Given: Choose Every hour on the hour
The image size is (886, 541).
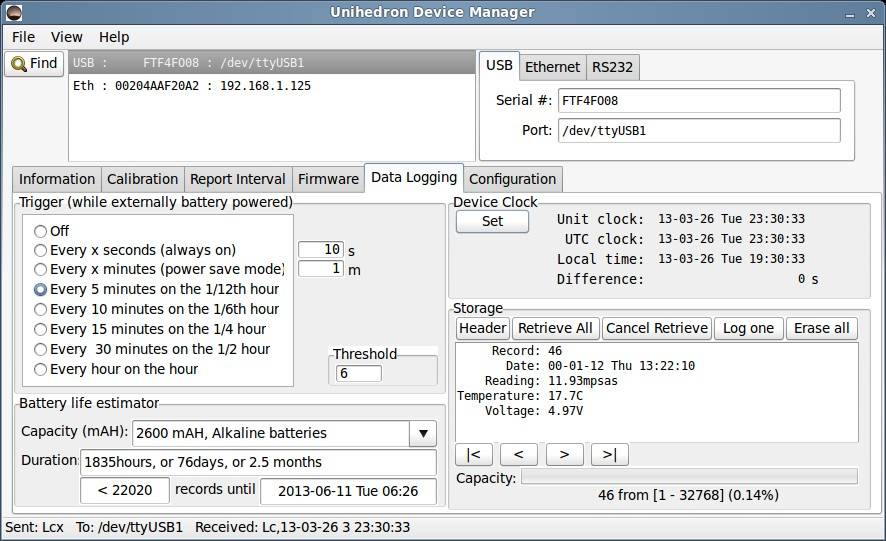Looking at the screenshot, I should coord(41,369).
